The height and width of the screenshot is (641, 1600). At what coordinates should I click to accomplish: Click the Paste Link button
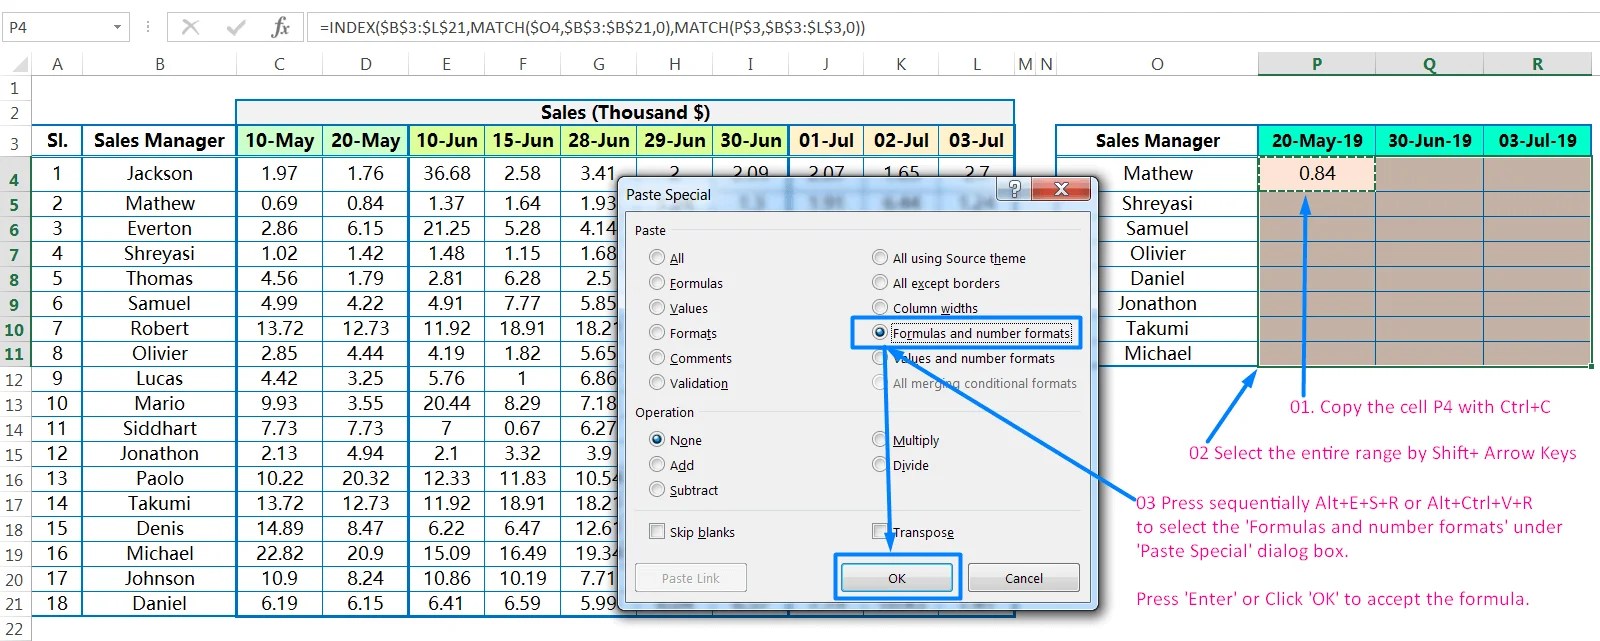pyautogui.click(x=690, y=578)
